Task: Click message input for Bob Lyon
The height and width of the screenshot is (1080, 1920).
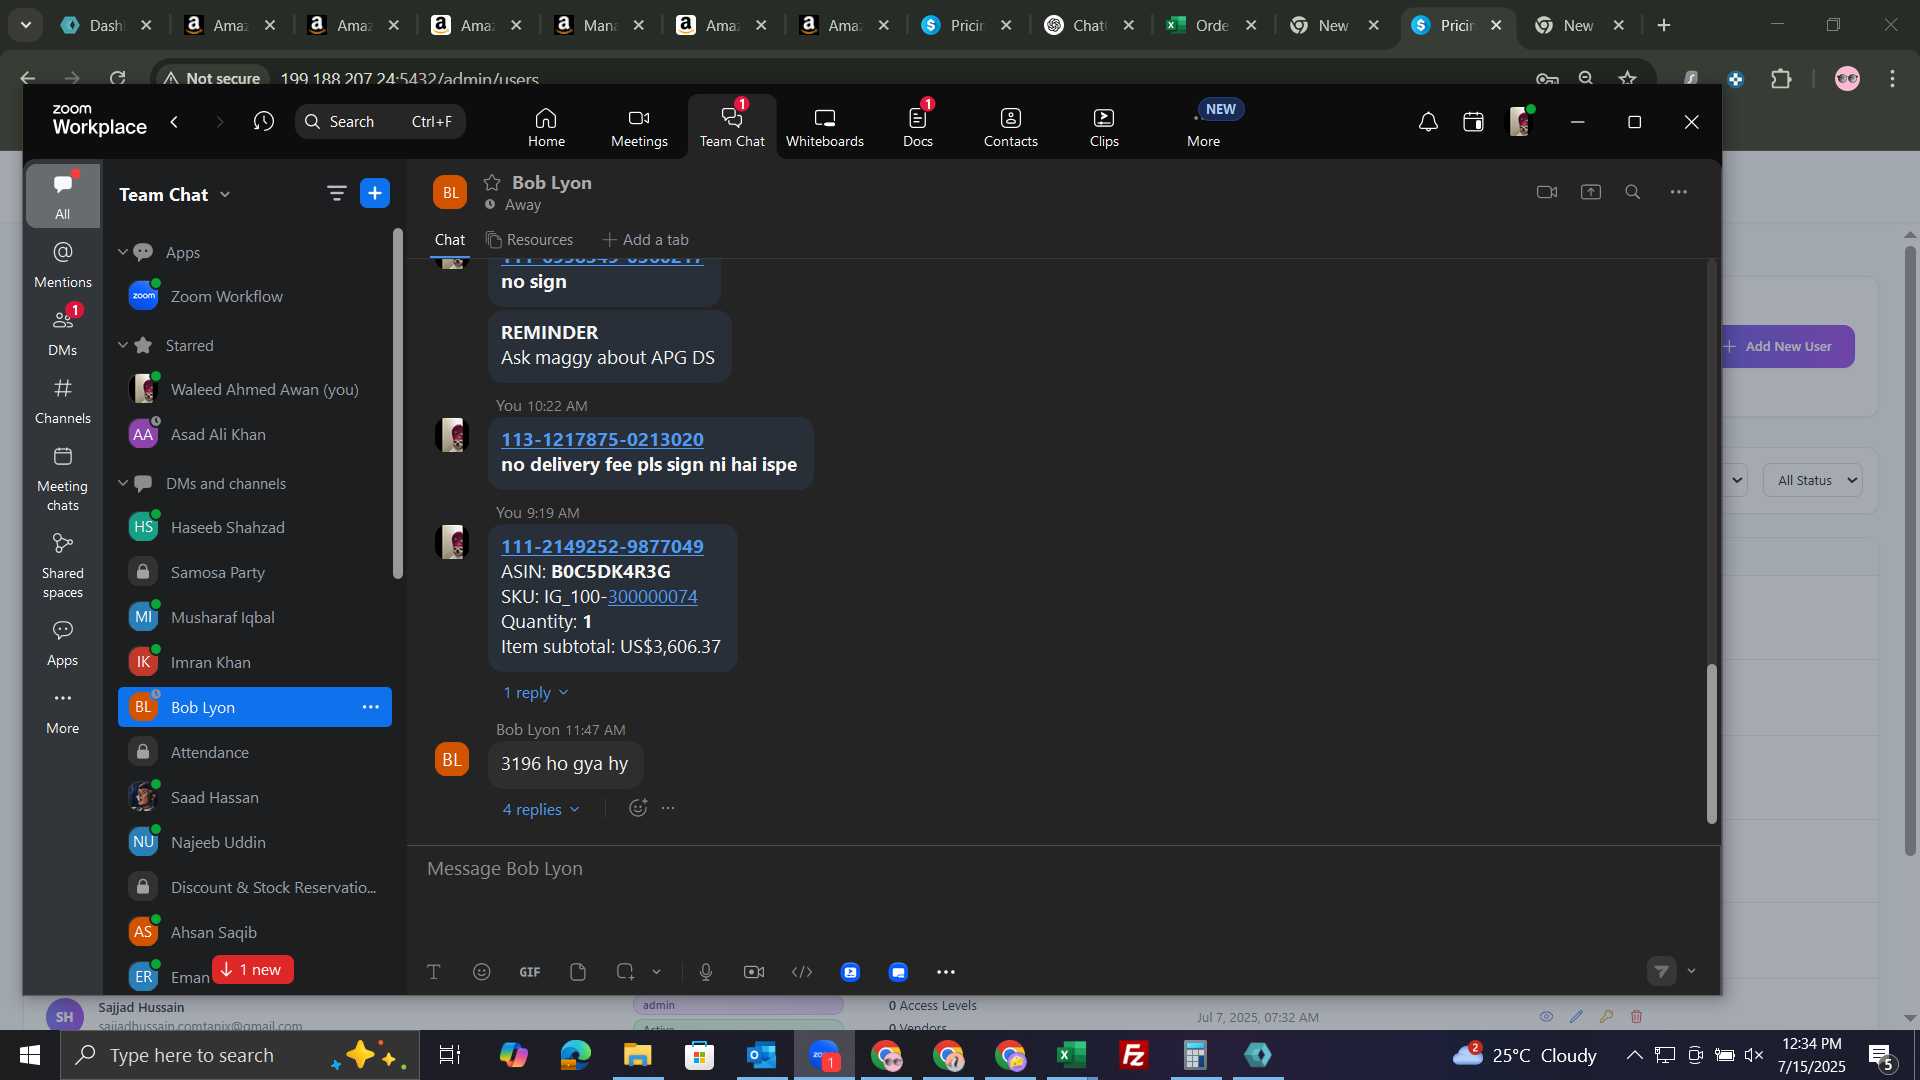Action: click(x=1062, y=869)
